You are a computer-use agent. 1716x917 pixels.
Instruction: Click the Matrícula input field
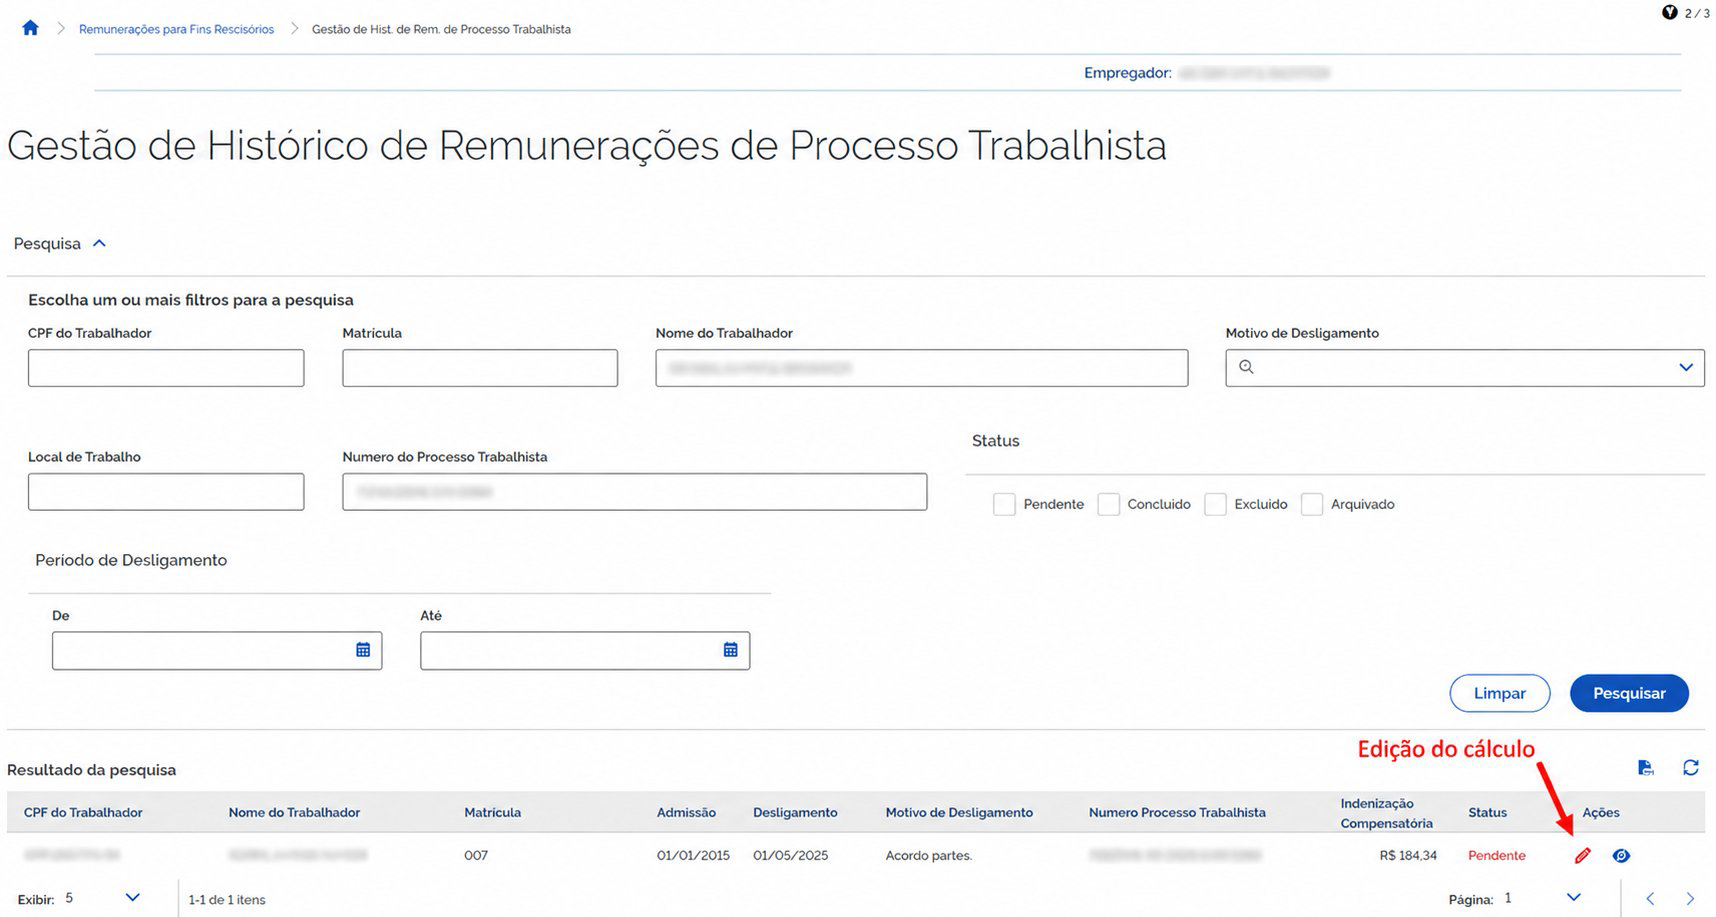point(480,368)
